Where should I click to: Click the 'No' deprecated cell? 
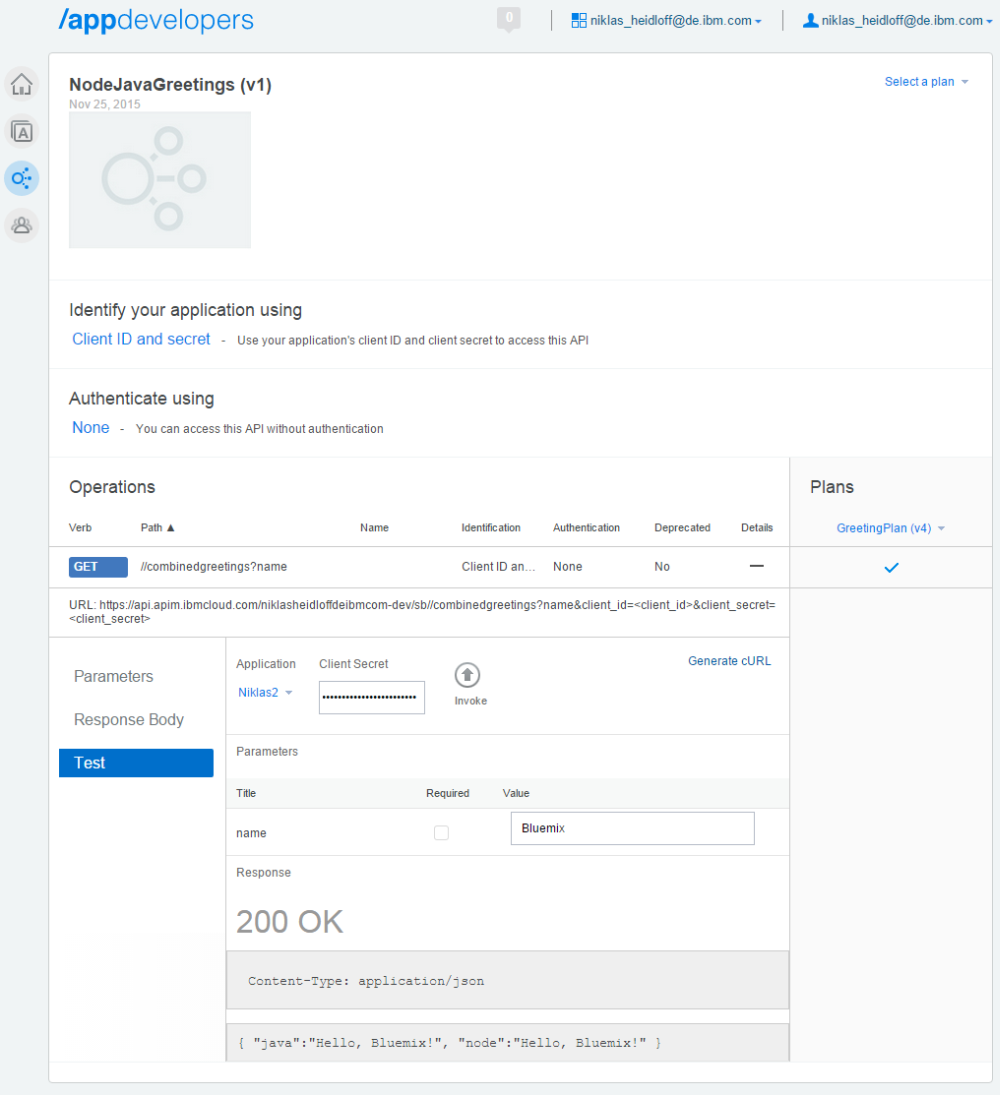662,566
